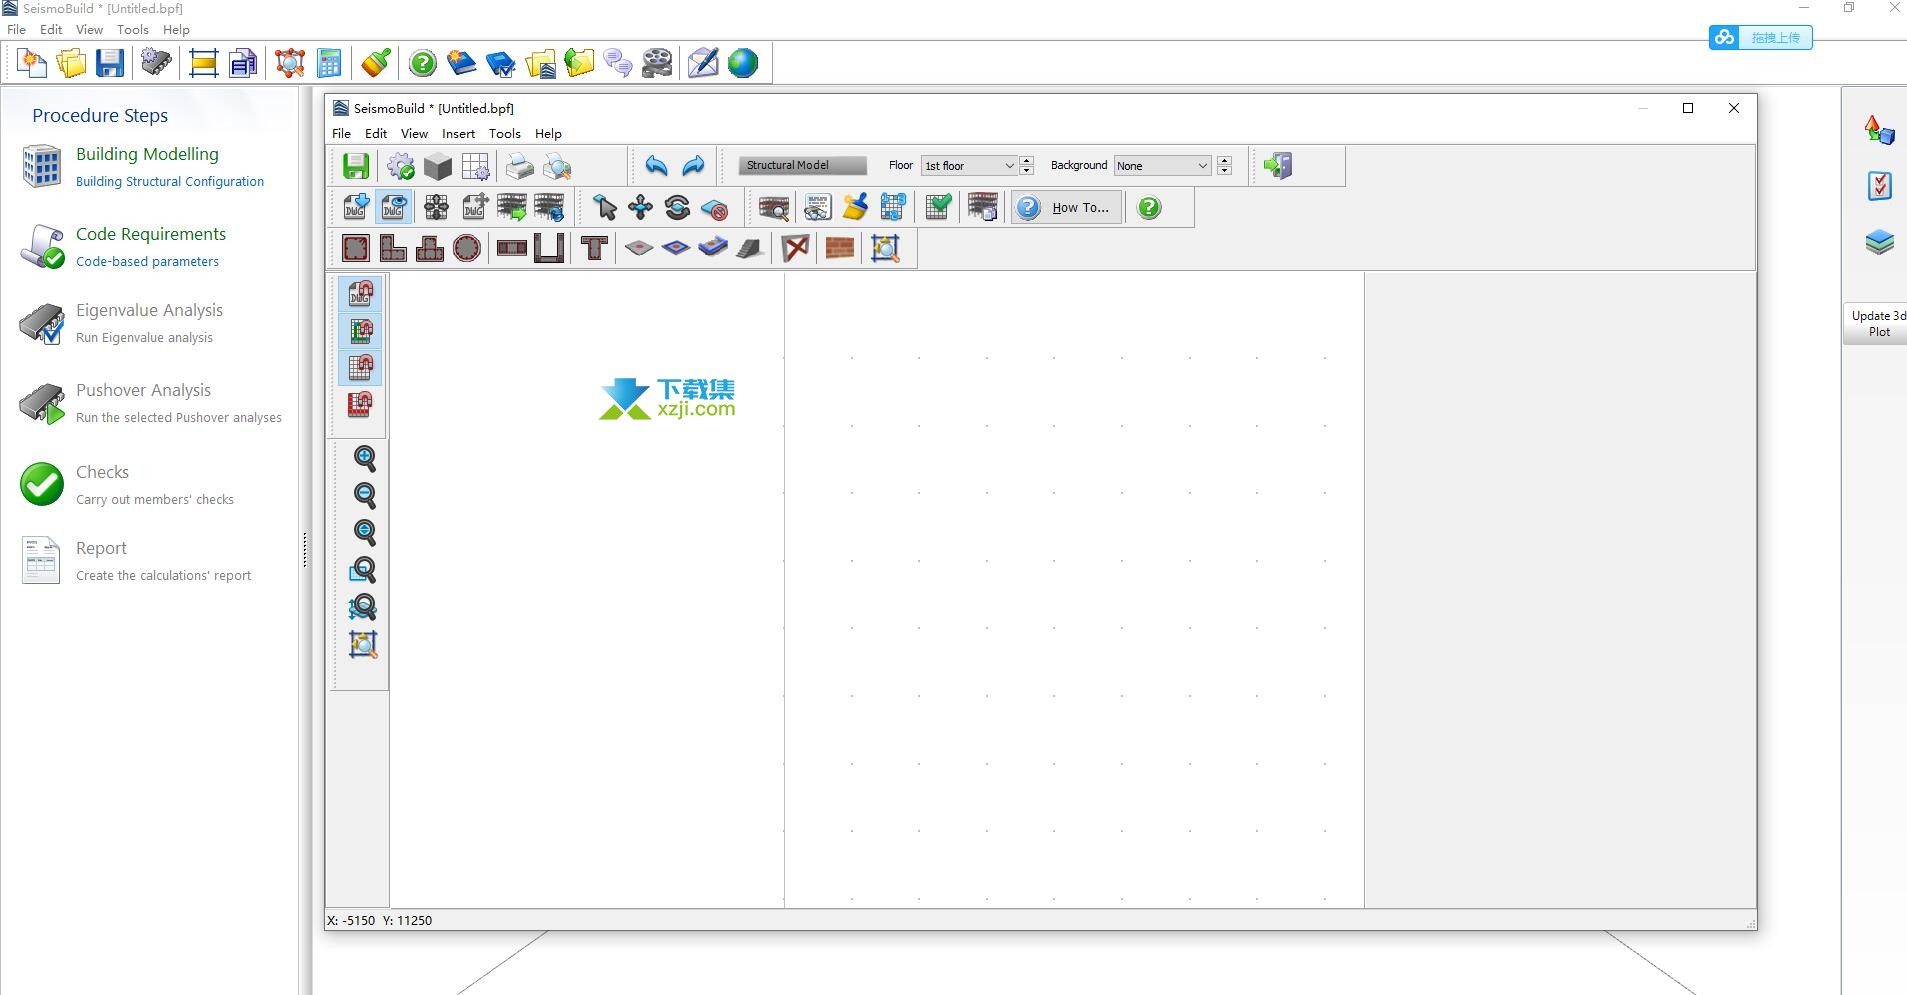Click the How To... button
The width and height of the screenshot is (1907, 995).
(x=1066, y=207)
